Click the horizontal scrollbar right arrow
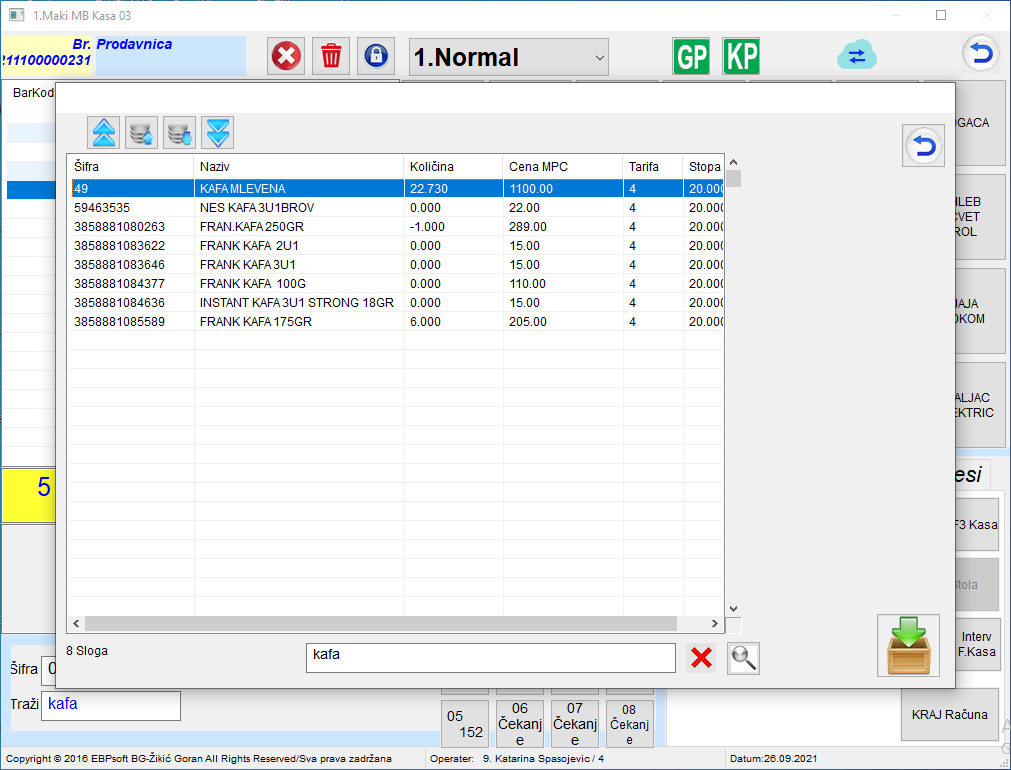 [714, 624]
